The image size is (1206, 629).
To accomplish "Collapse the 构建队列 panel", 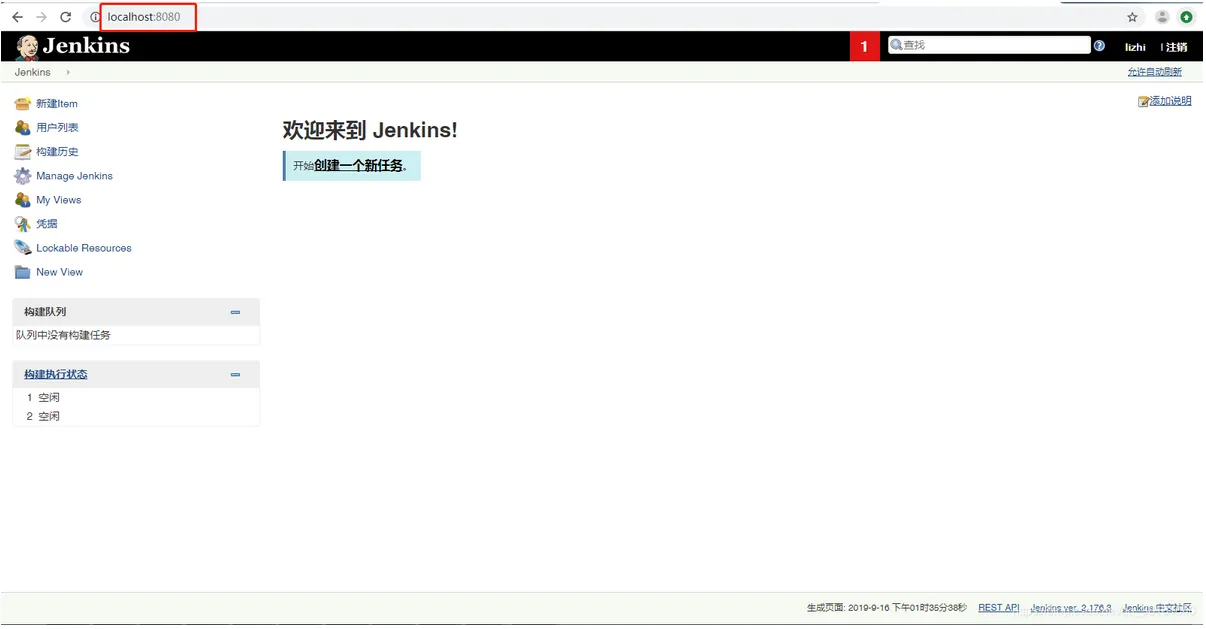I will tap(236, 312).
